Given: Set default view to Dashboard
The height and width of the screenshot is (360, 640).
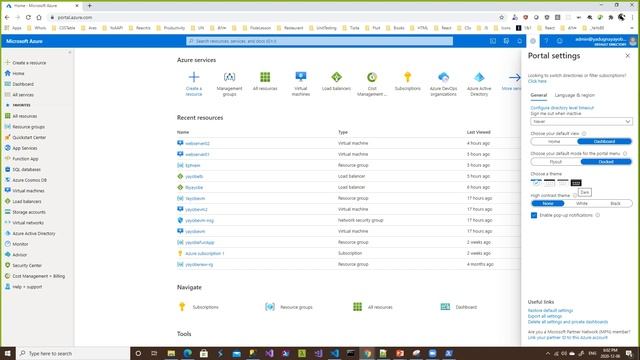Looking at the screenshot, I should point(604,142).
